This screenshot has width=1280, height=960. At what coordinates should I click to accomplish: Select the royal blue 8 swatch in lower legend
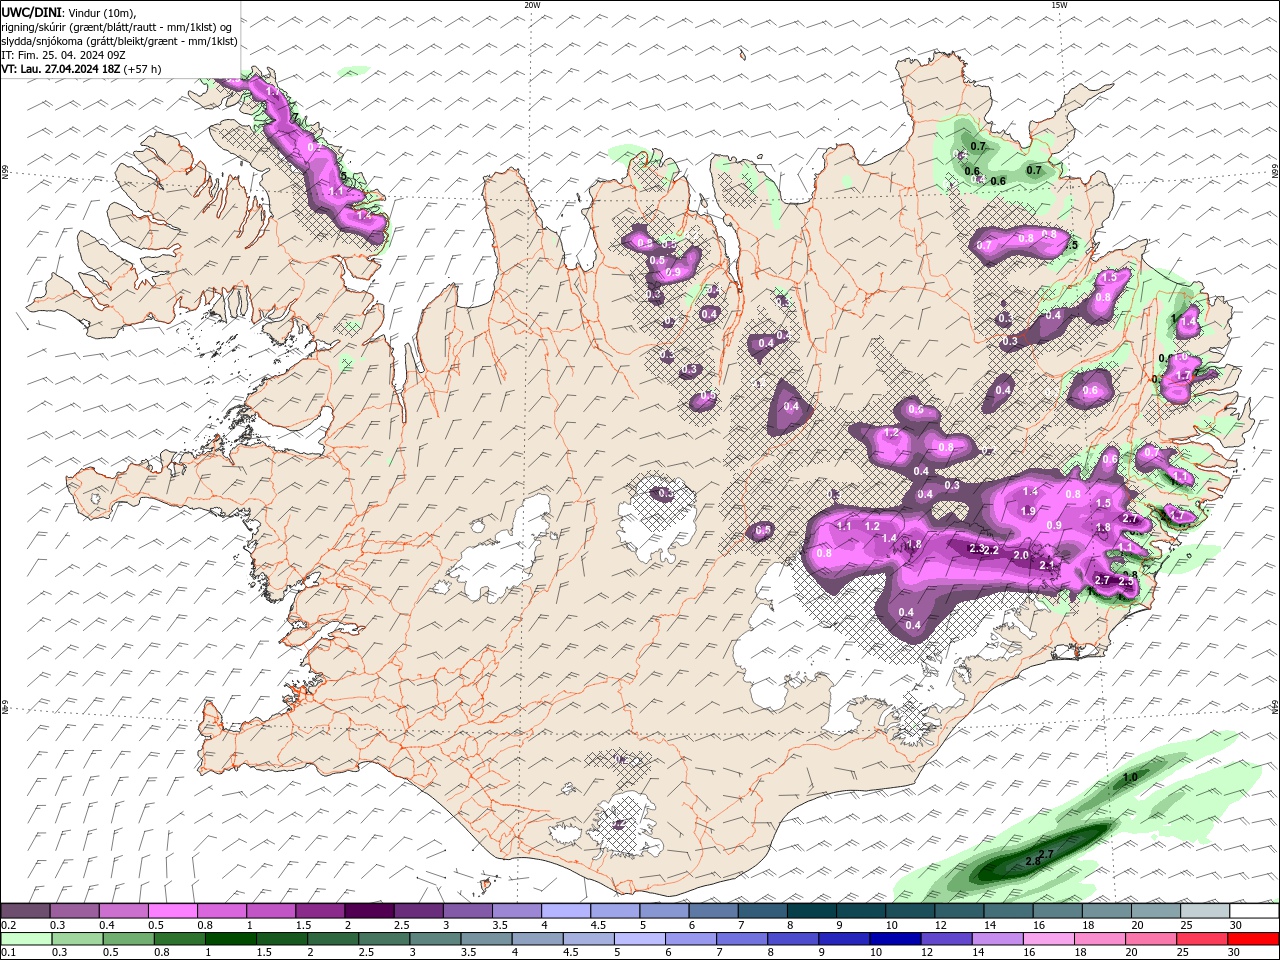click(x=793, y=939)
